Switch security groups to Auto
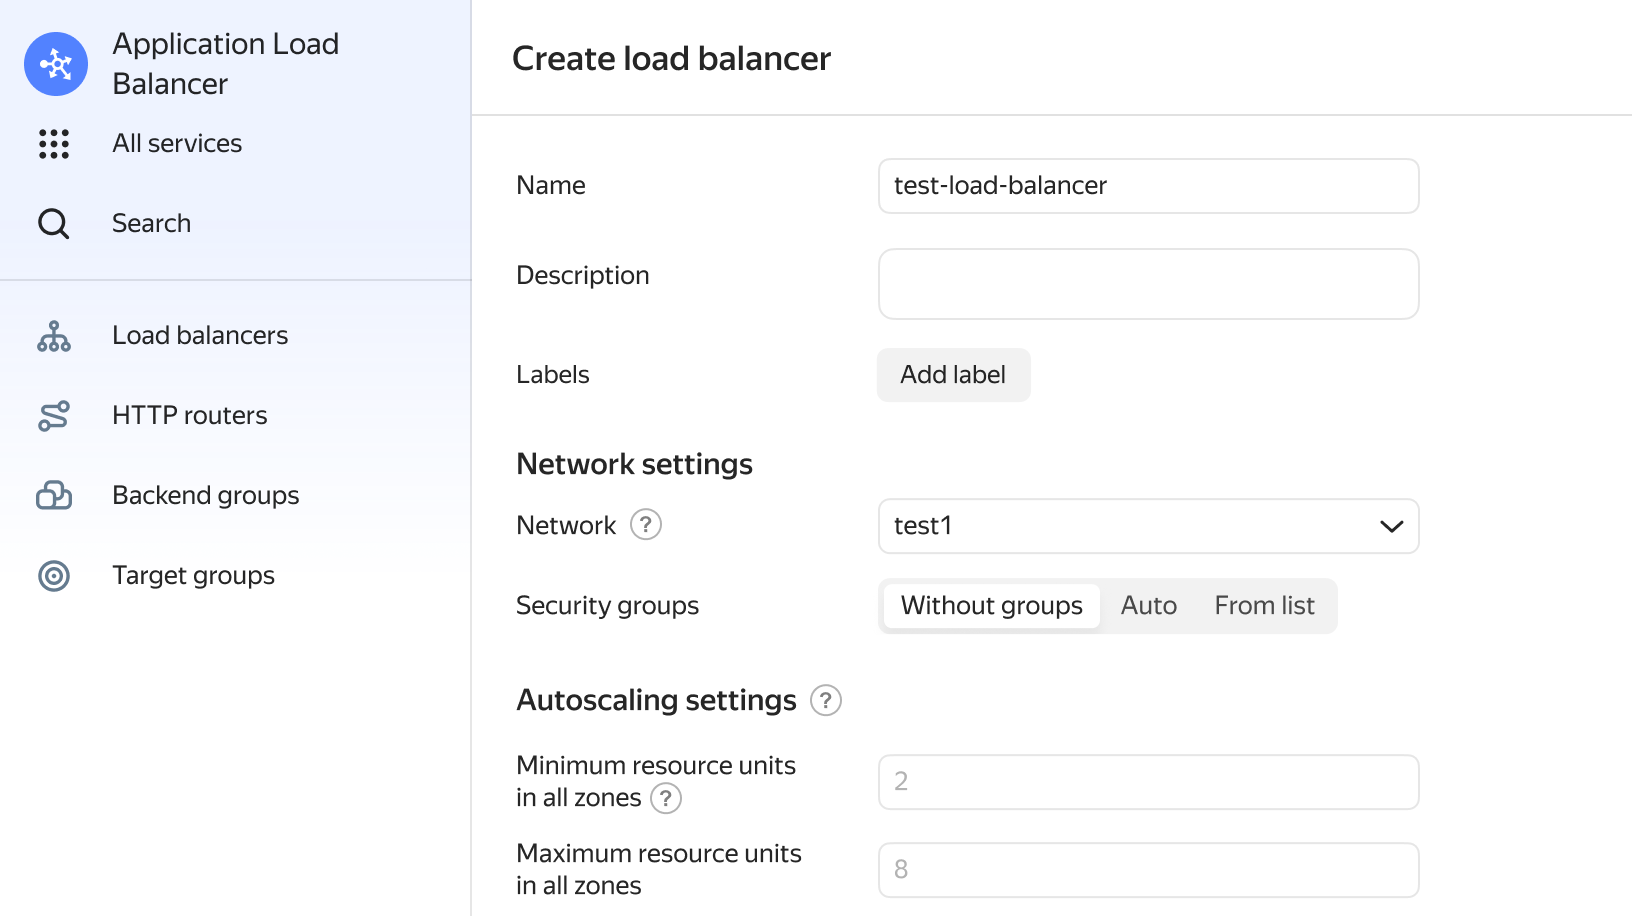 pyautogui.click(x=1149, y=606)
